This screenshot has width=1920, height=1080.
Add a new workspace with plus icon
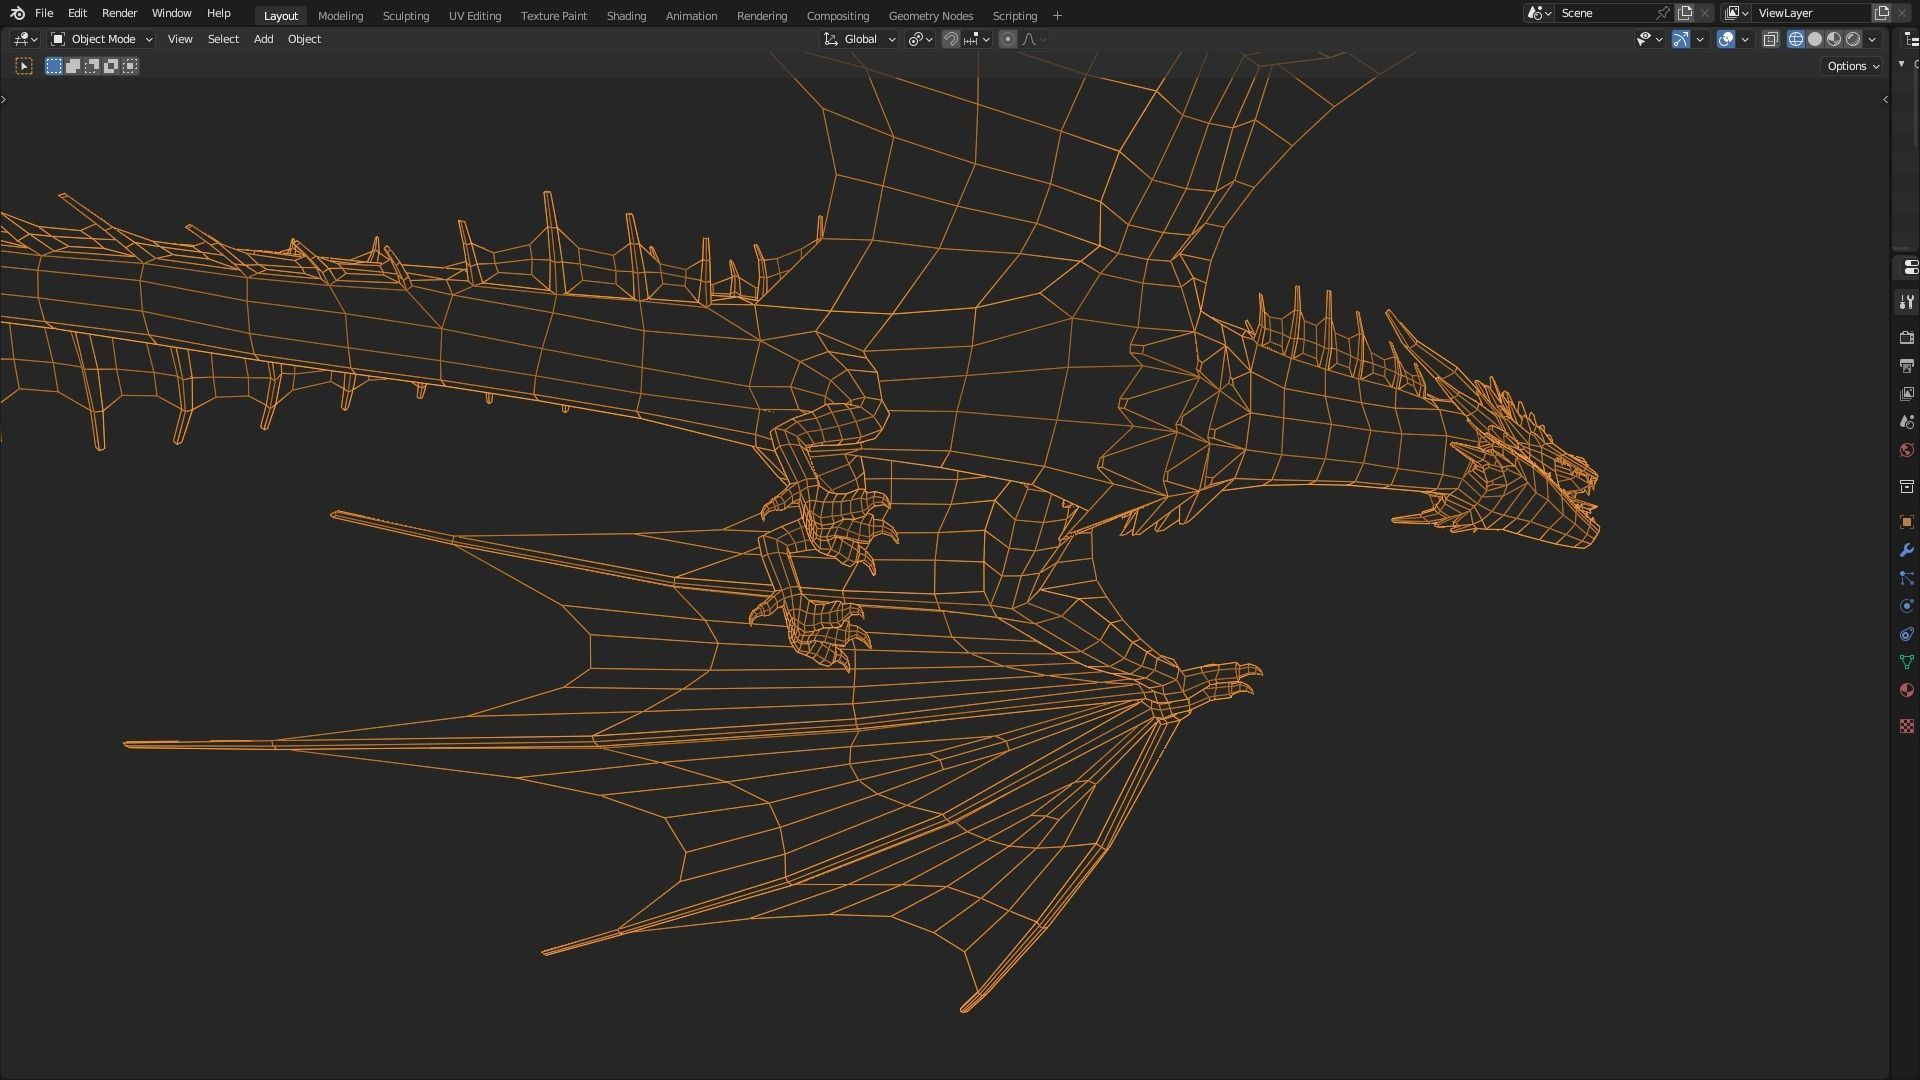pos(1057,16)
